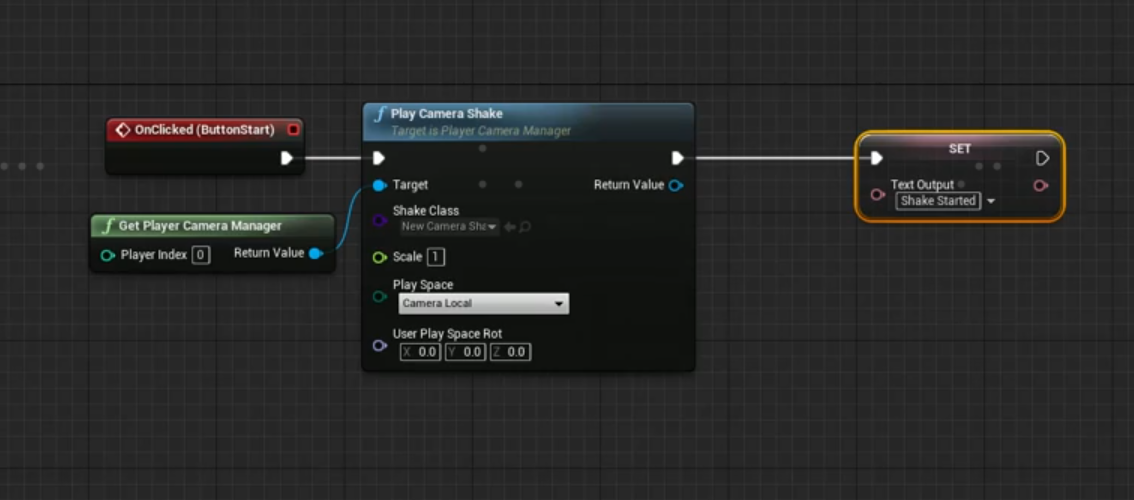The width and height of the screenshot is (1134, 500).
Task: Click the function icon on Play Camera Shake header
Action: pyautogui.click(x=380, y=114)
